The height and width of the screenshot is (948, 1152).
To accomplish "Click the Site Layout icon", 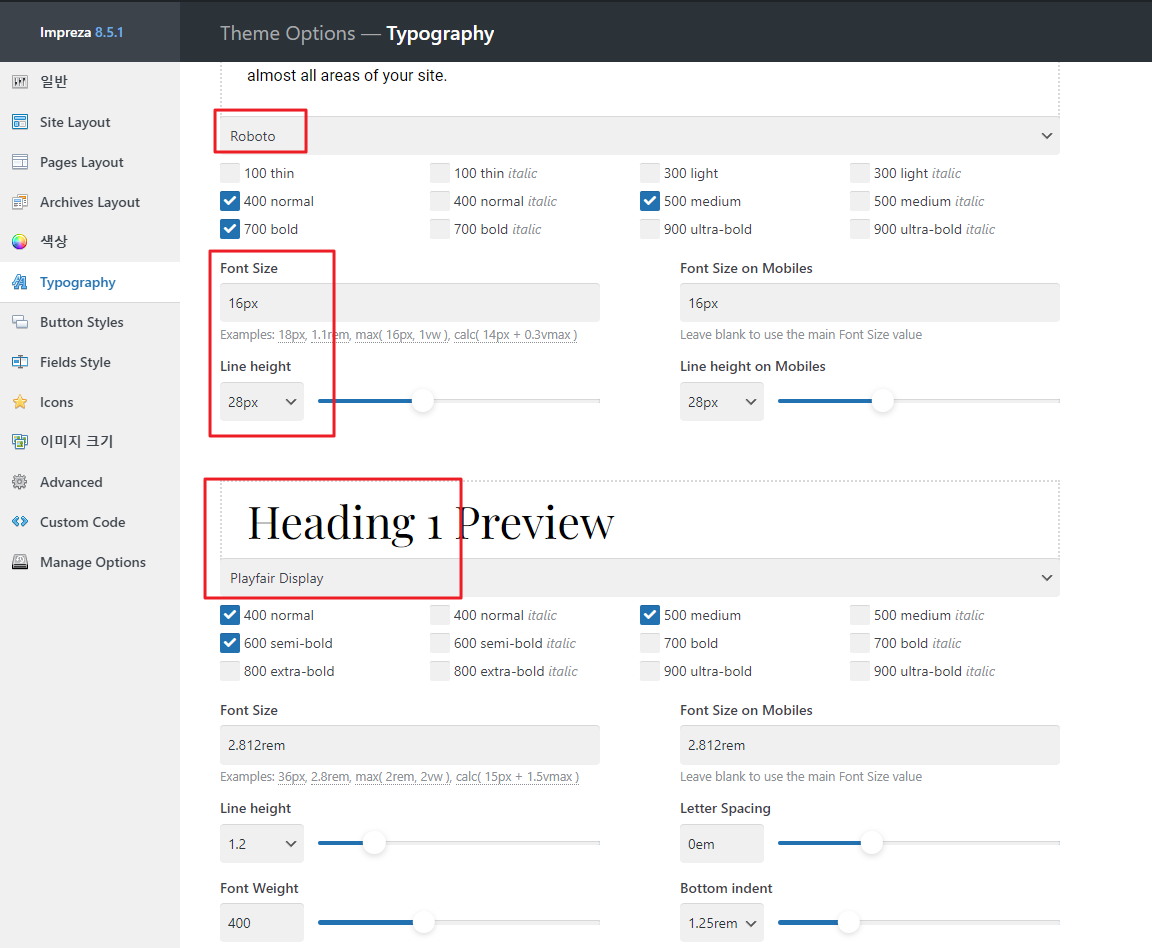I will 20,122.
